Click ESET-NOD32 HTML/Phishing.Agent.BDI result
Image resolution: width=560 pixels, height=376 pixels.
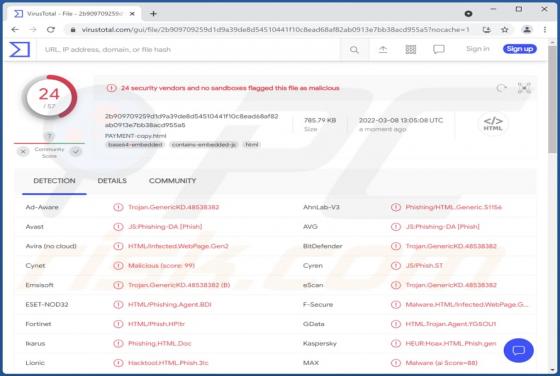click(x=170, y=305)
